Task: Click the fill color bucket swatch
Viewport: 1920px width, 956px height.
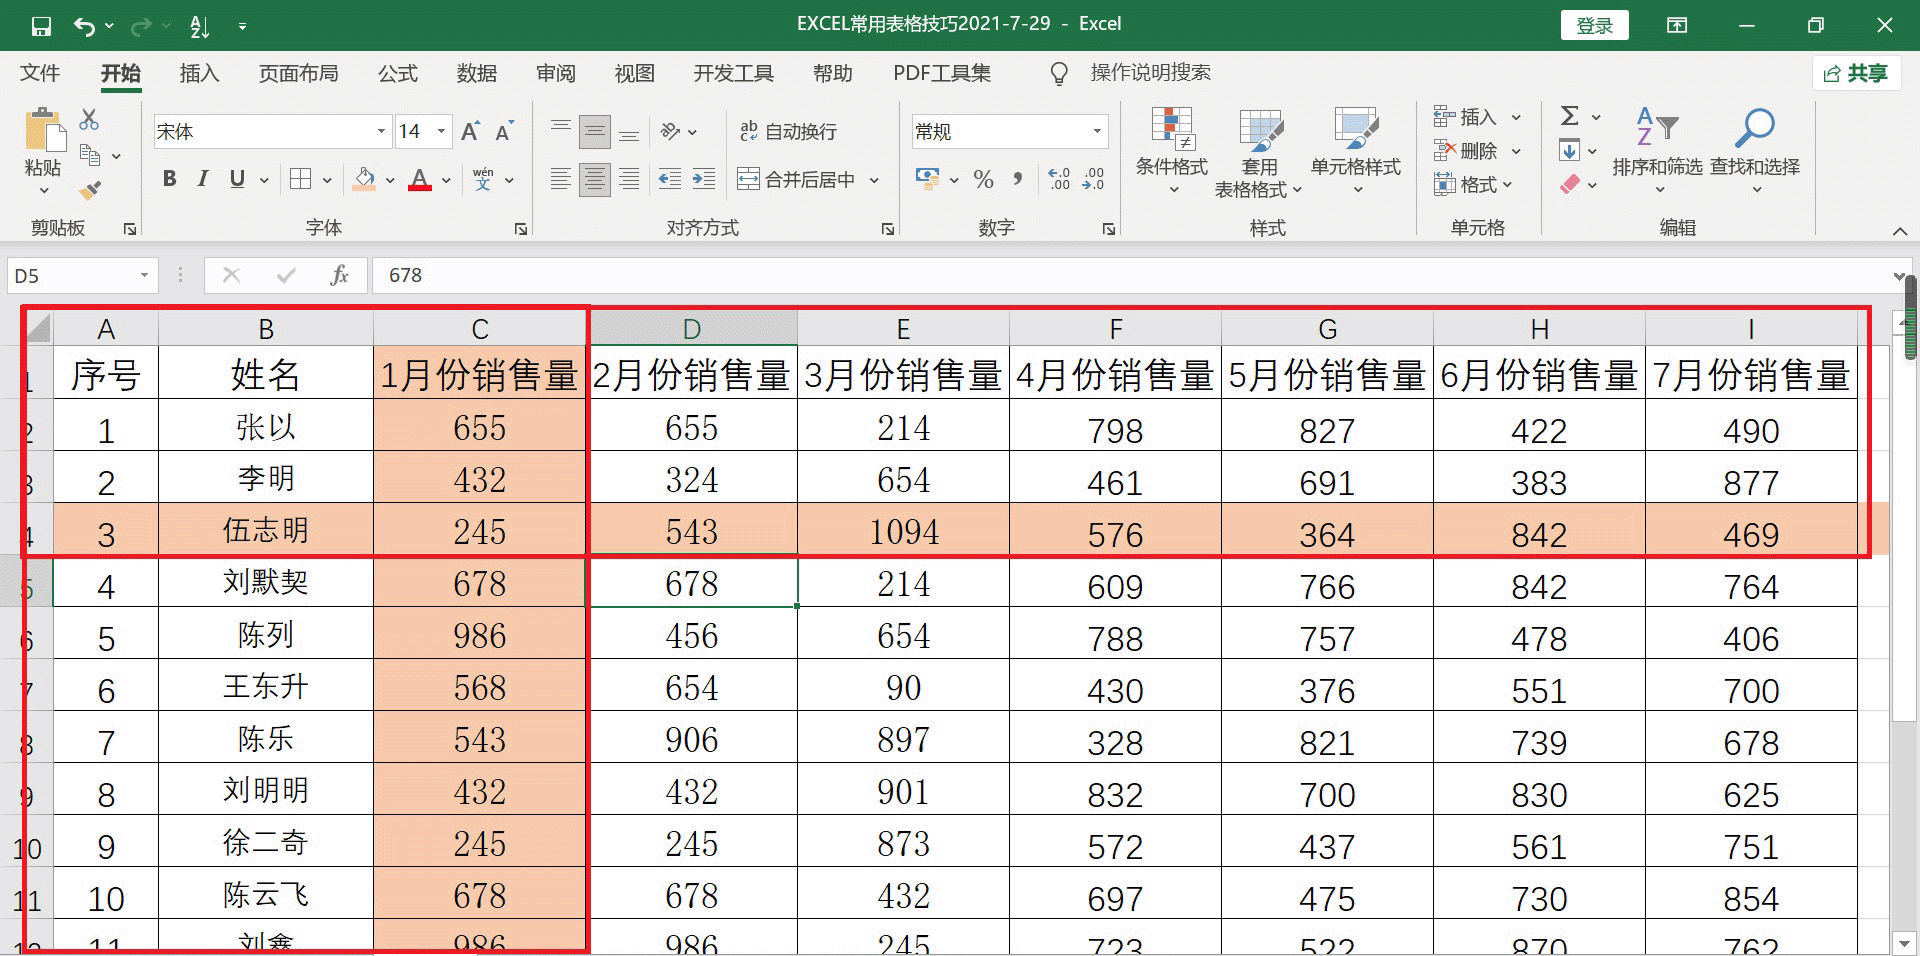Action: pos(365,179)
